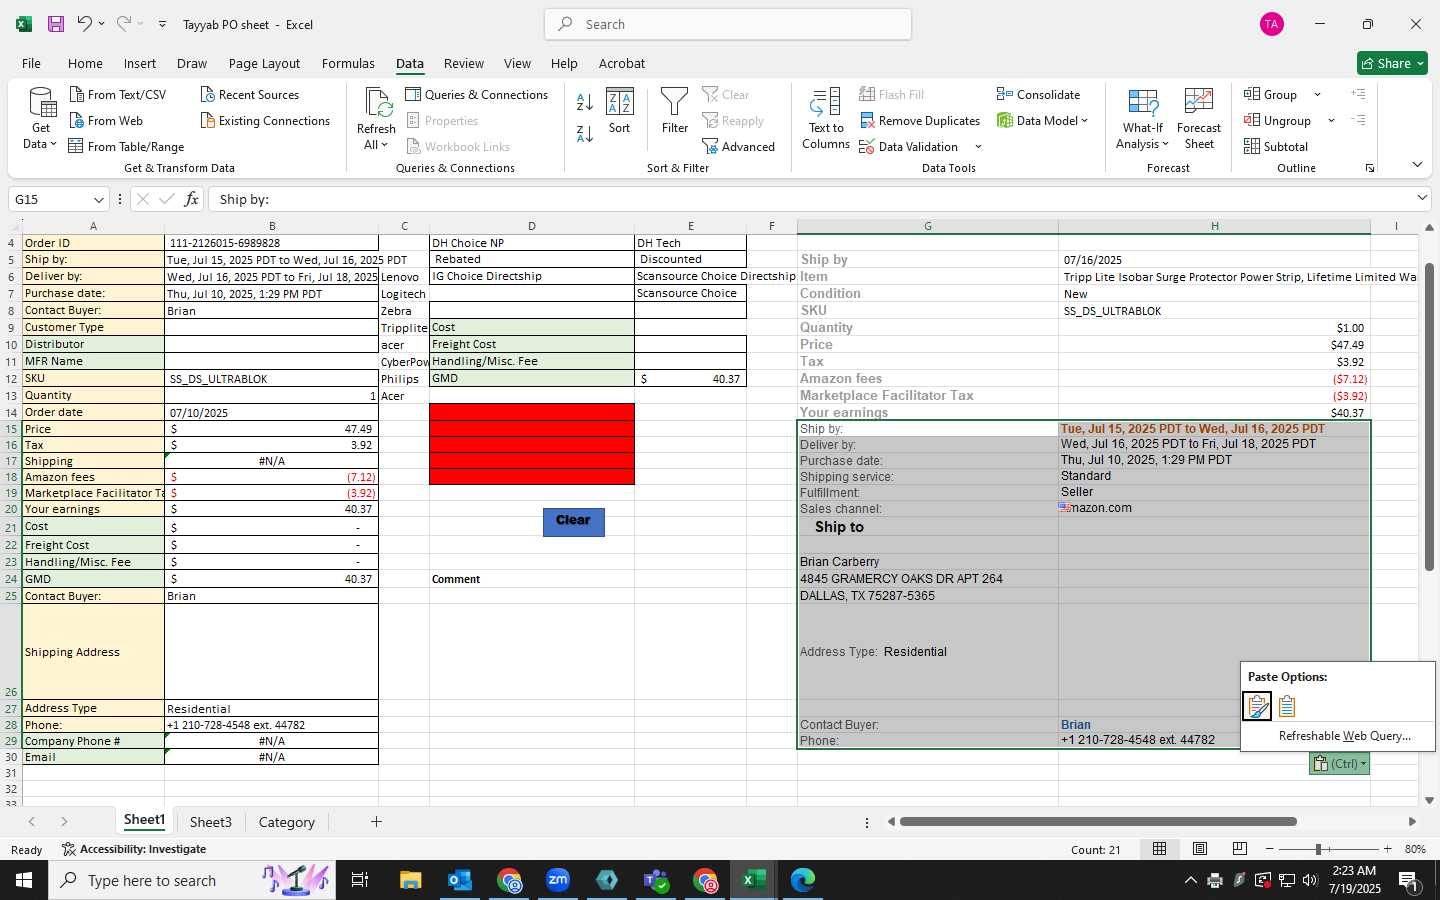Click Subtotal in Outline group
The width and height of the screenshot is (1440, 900).
[x=1276, y=146]
